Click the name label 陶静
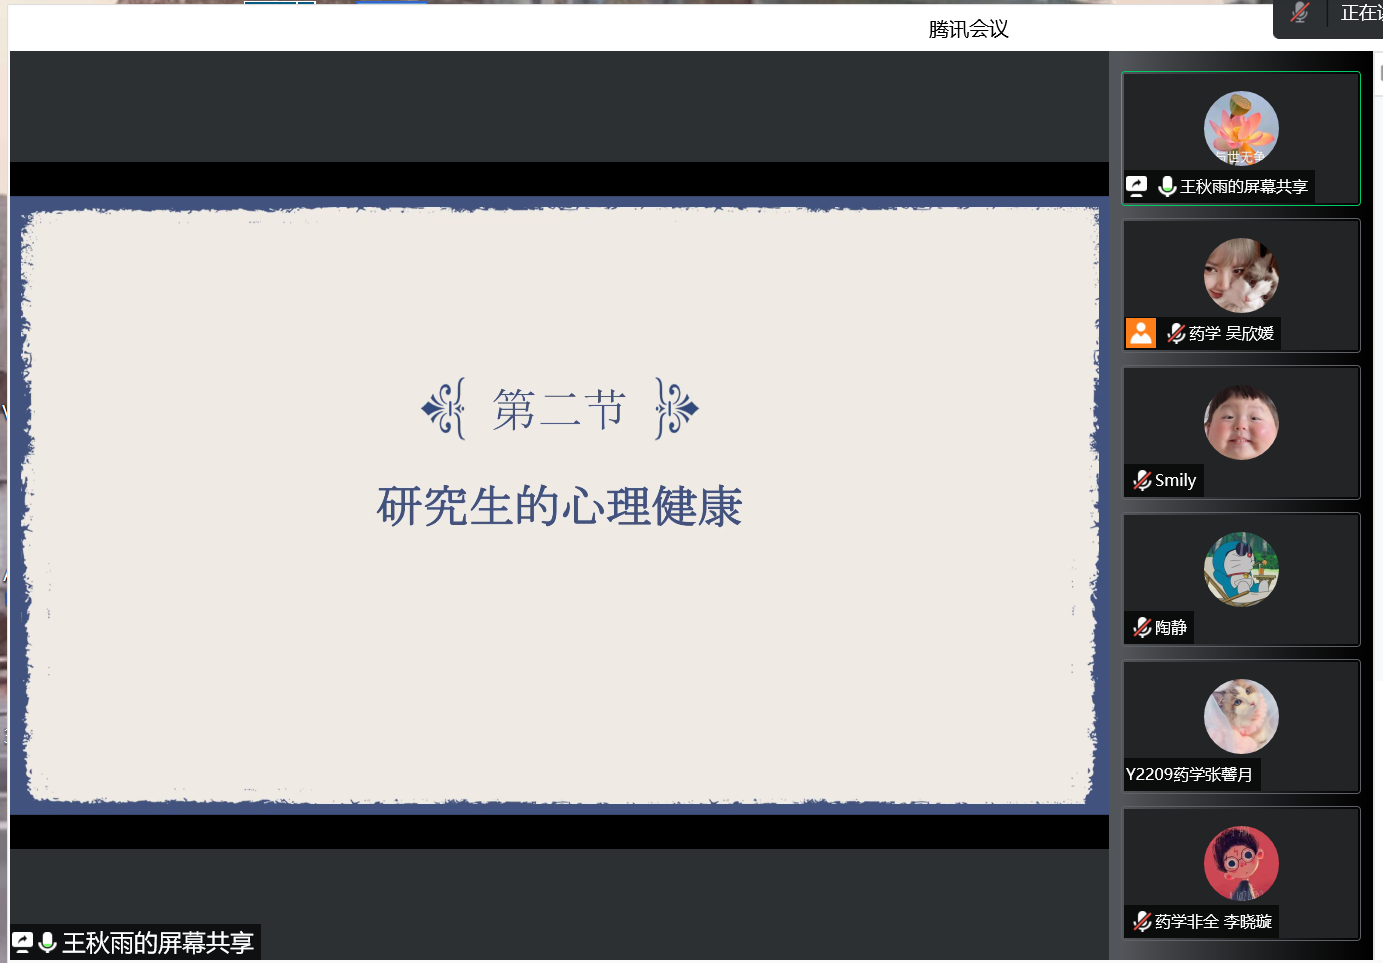The width and height of the screenshot is (1383, 963). 1171,627
